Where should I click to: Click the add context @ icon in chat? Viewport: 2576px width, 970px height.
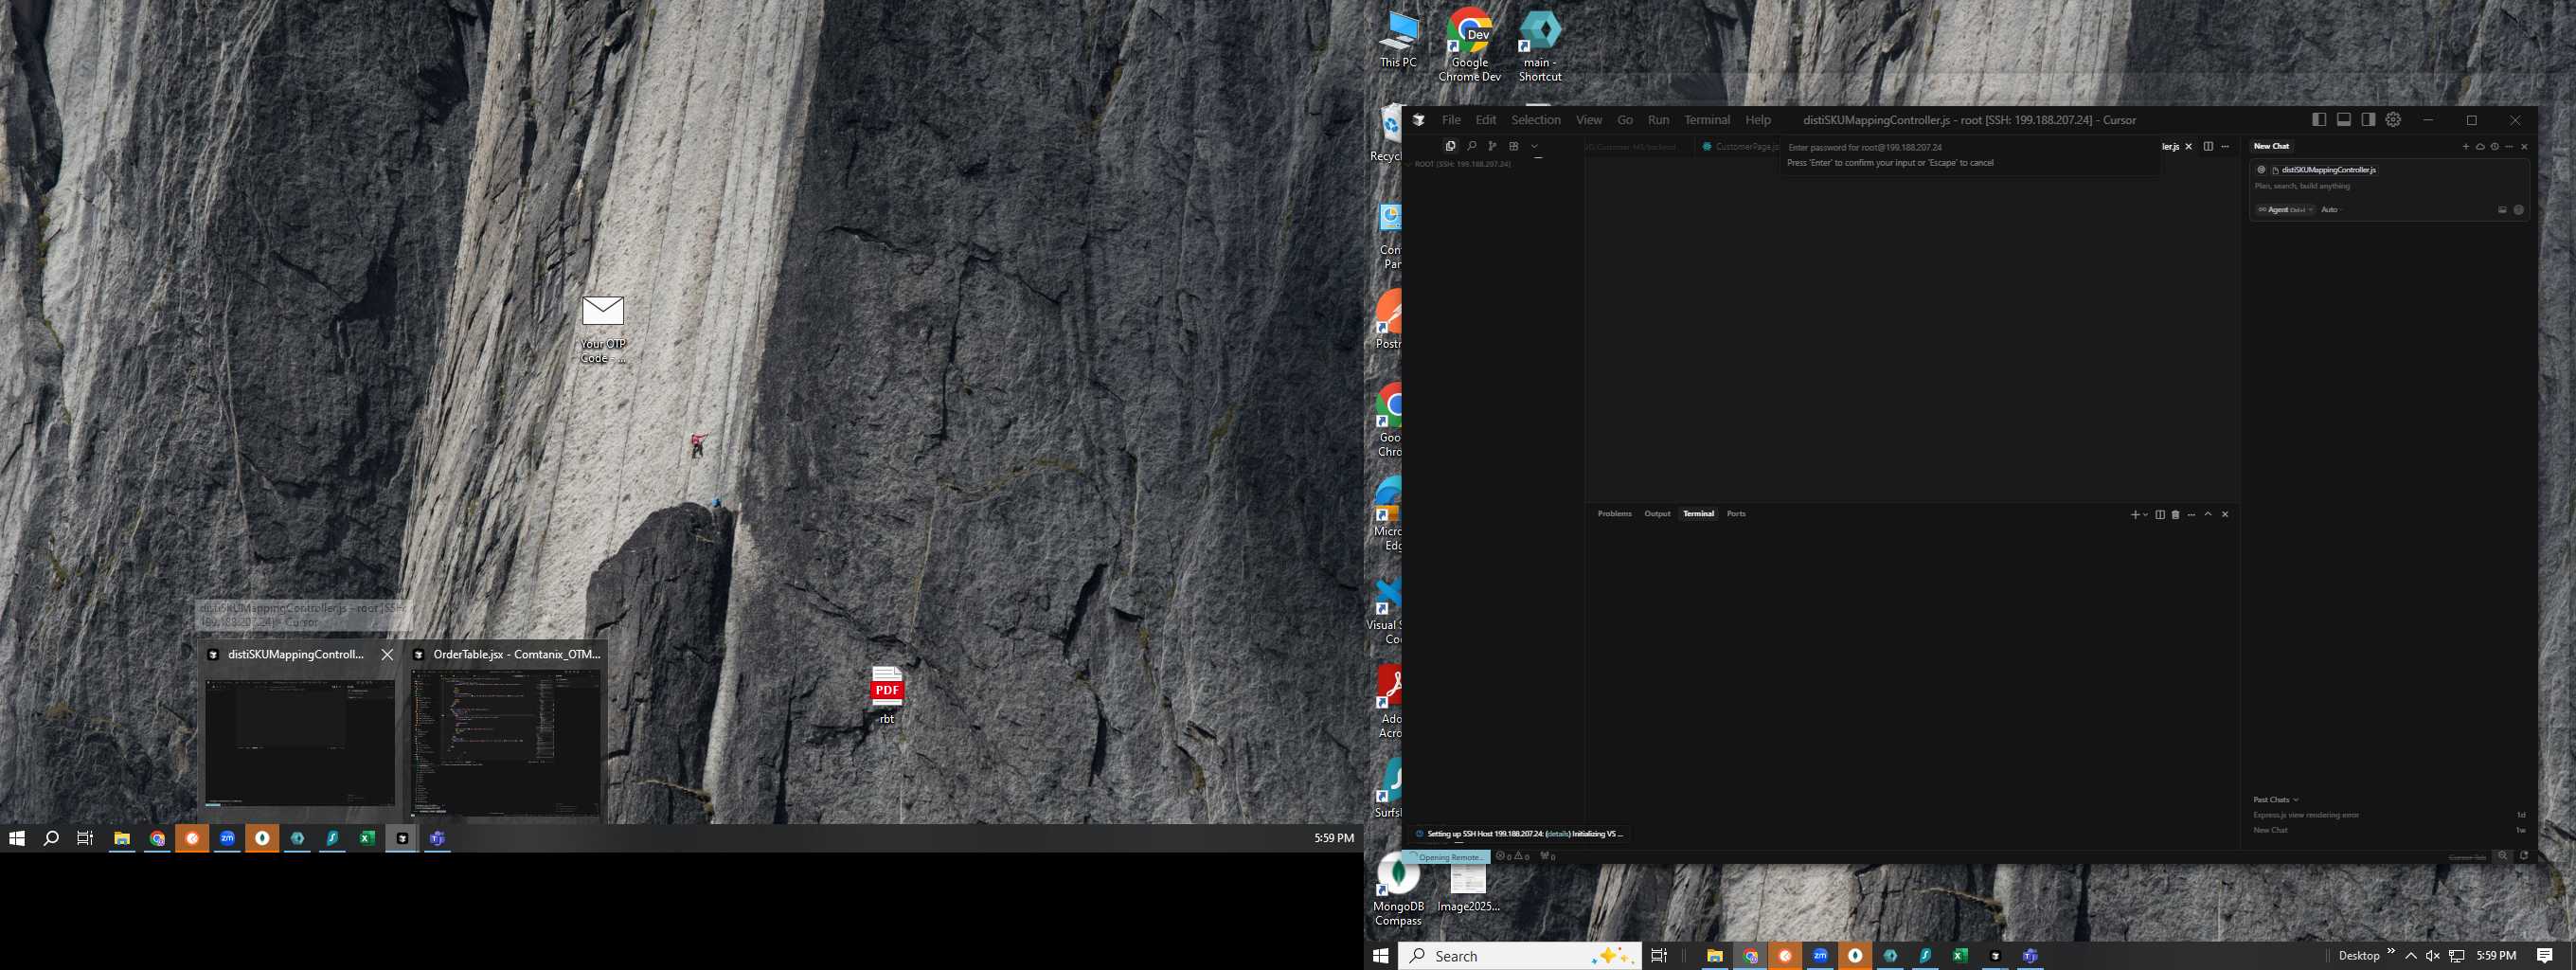(2261, 170)
